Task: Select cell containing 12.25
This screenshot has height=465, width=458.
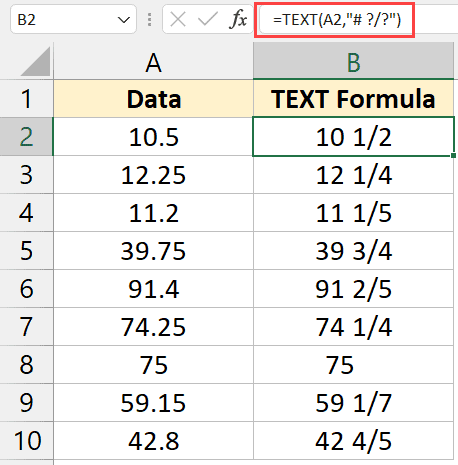Action: click(153, 175)
